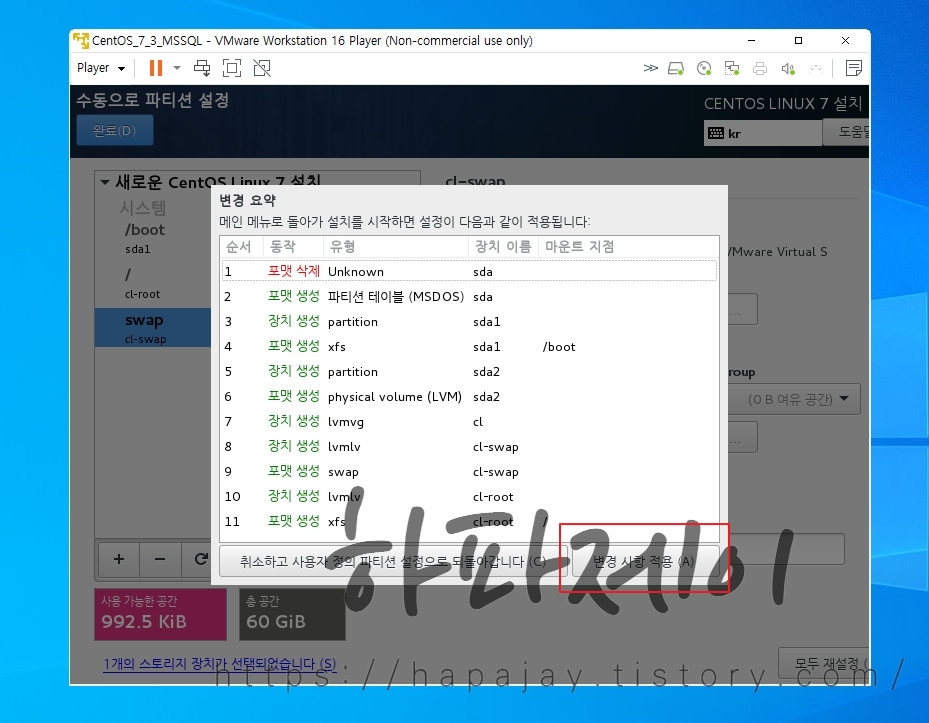Image resolution: width=929 pixels, height=723 pixels.
Task: Open the volume group dropdown (0 B 여유 공간)
Action: tap(795, 399)
